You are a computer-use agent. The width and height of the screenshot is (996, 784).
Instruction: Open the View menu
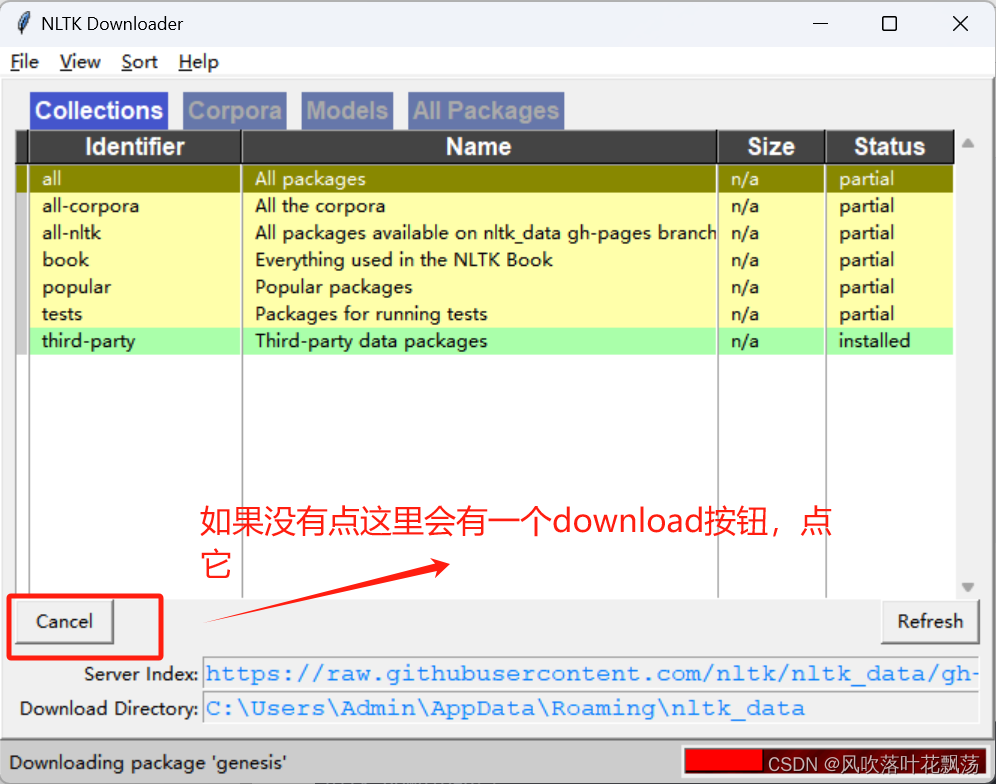tap(80, 62)
